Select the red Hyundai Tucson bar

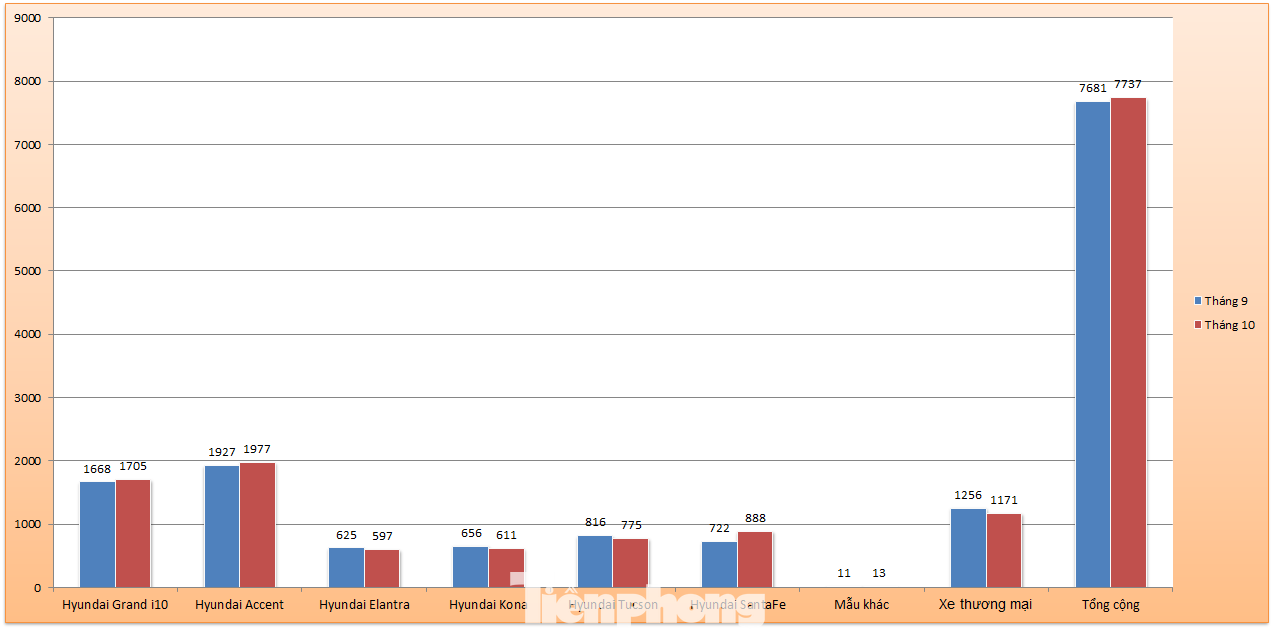click(x=630, y=562)
